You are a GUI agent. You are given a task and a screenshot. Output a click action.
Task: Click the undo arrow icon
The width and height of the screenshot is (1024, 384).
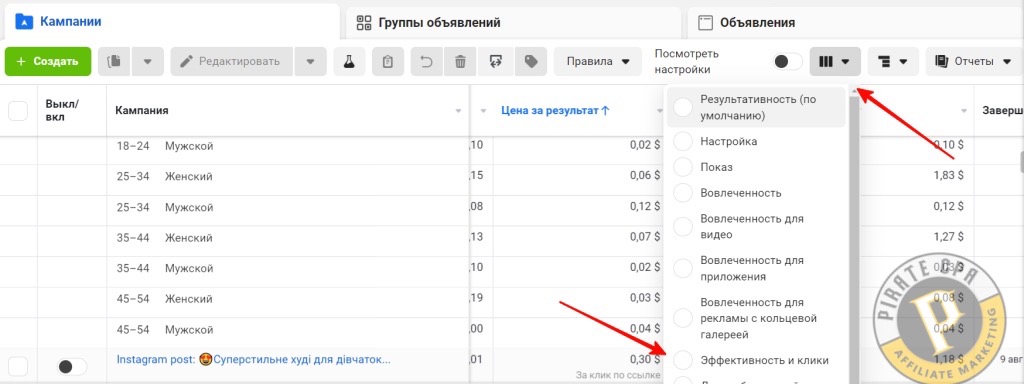426,61
